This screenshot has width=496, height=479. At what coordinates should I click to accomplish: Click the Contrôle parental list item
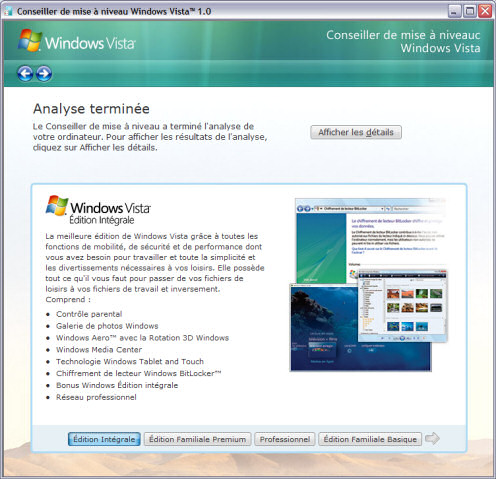pos(89,314)
